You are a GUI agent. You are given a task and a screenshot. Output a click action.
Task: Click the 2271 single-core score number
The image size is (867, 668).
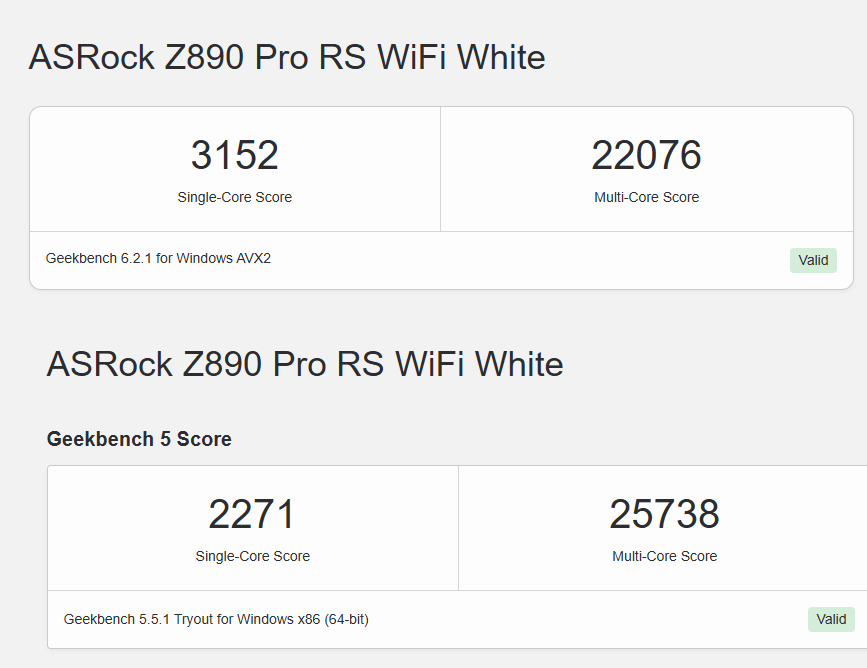pos(252,514)
